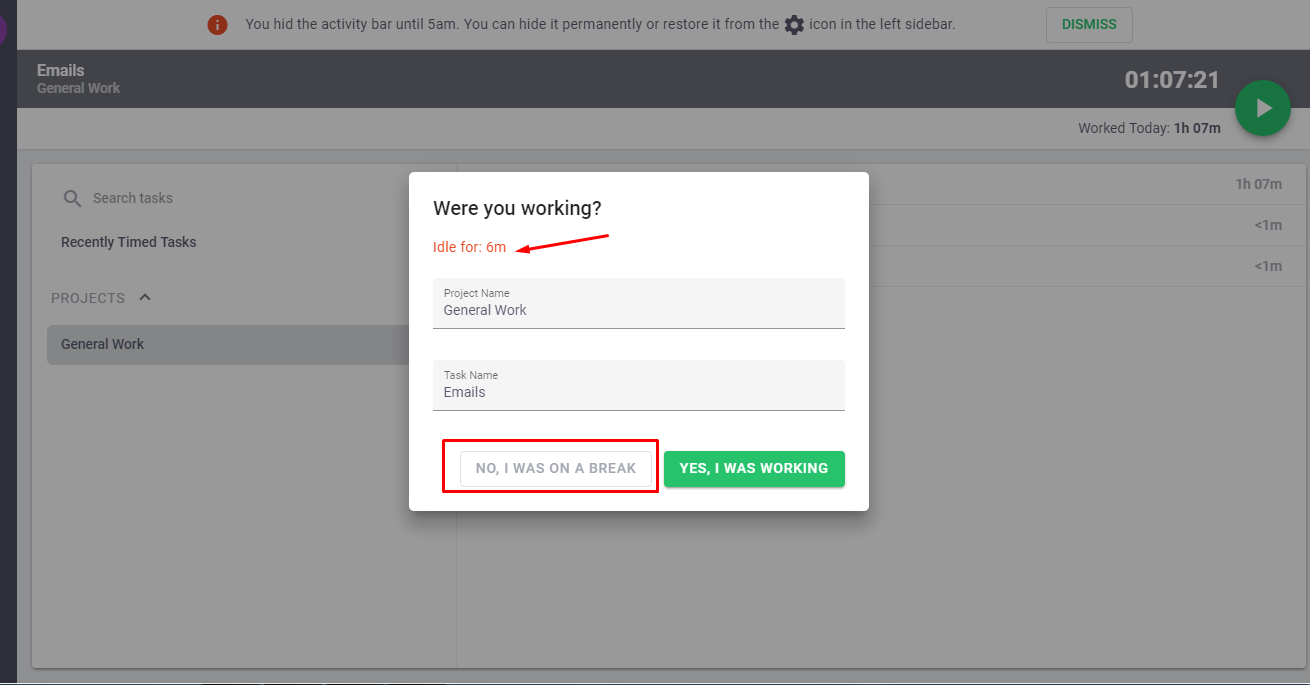Select the General Work project
Screen dimensions: 1310x685
[228, 344]
